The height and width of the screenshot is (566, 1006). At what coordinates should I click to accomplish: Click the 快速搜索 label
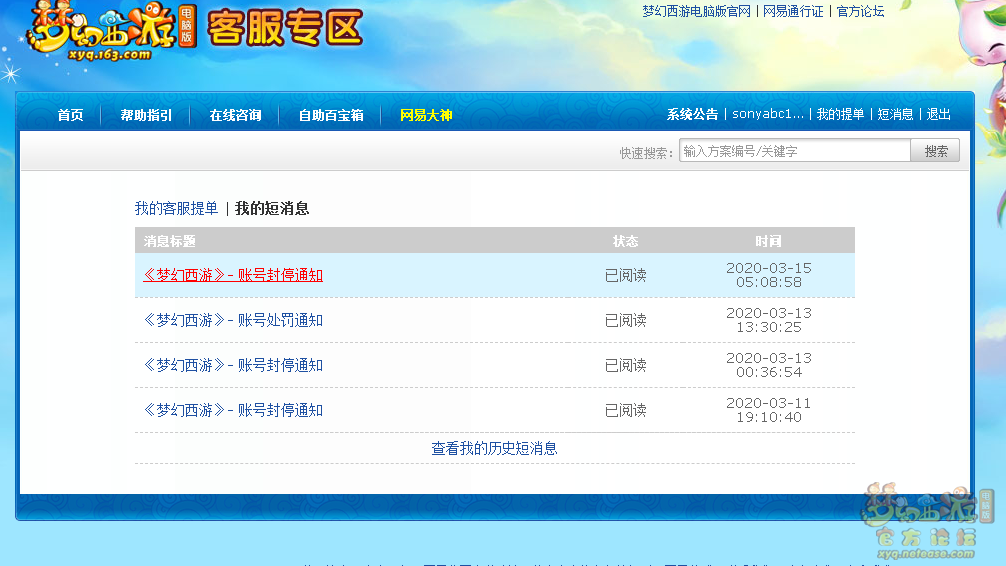point(645,153)
